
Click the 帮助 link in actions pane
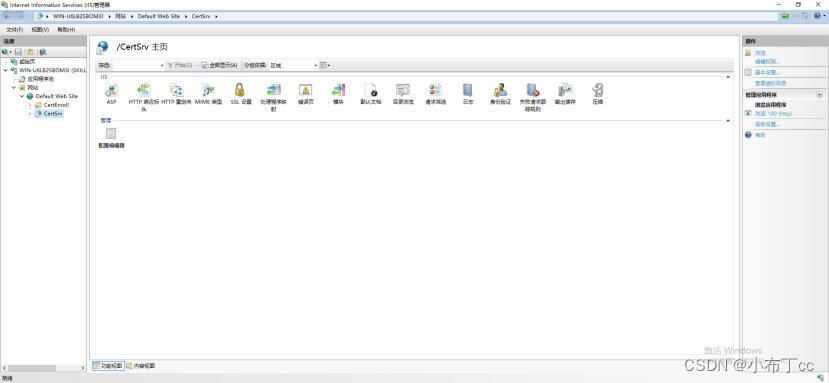tap(760, 135)
